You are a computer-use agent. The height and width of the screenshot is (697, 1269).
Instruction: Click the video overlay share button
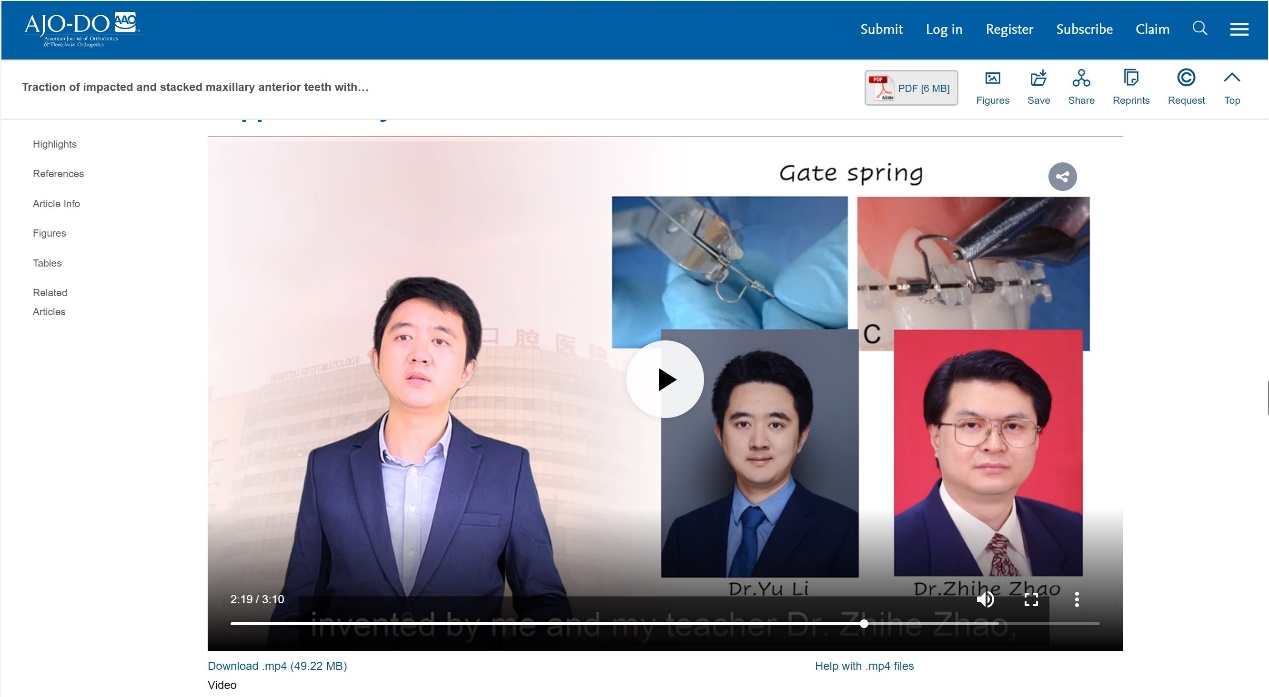coord(1062,177)
